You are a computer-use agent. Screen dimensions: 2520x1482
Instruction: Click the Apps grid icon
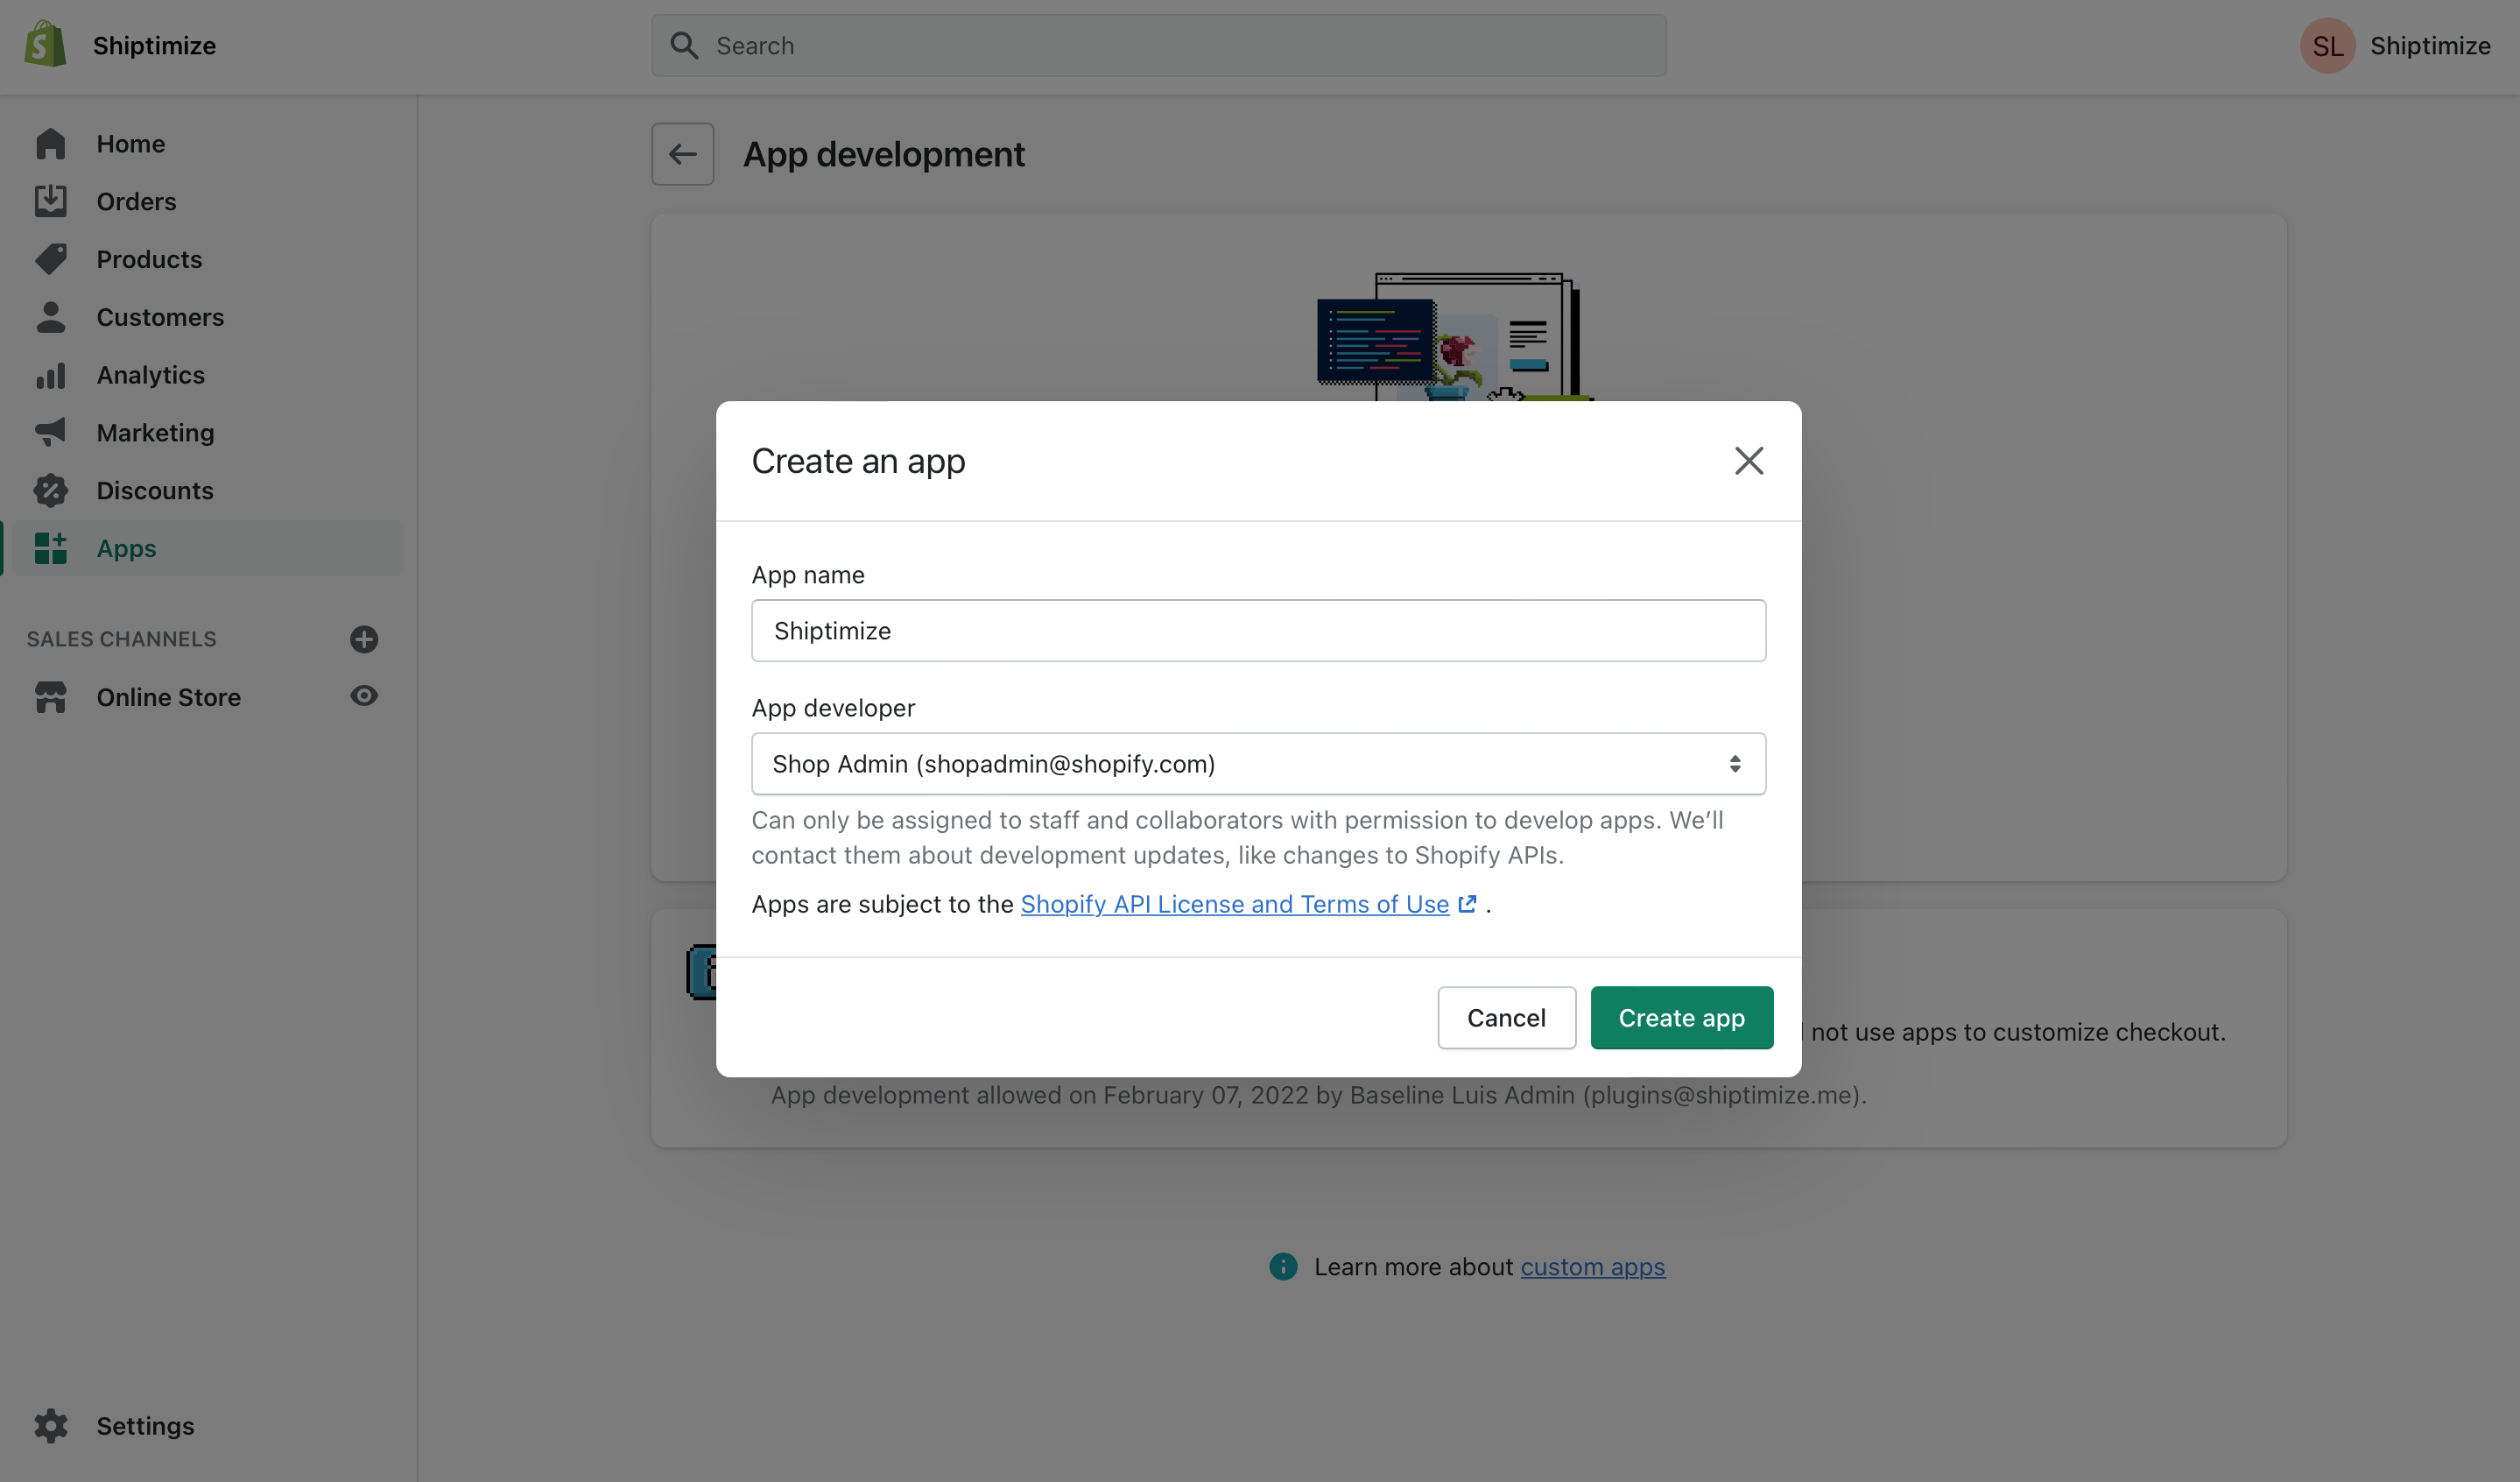click(50, 548)
